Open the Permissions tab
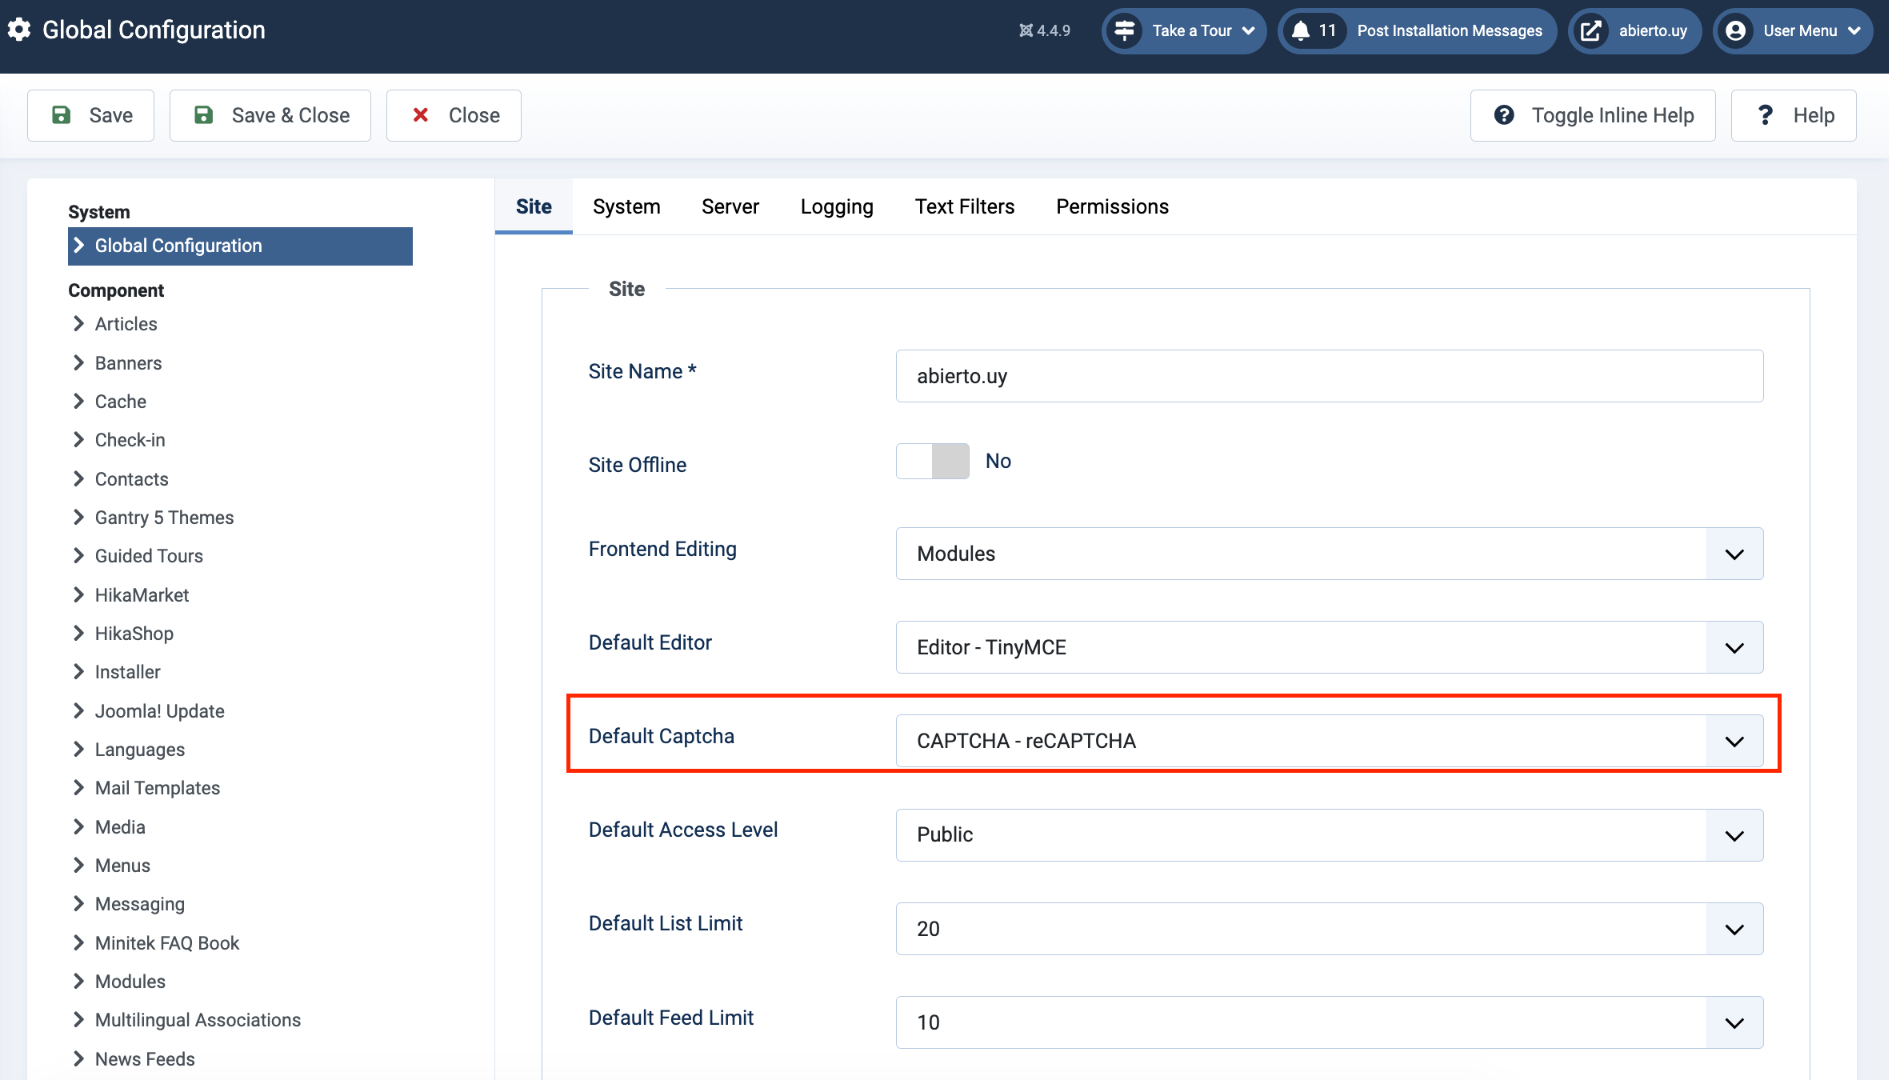The height and width of the screenshot is (1080, 1889). pos(1112,207)
